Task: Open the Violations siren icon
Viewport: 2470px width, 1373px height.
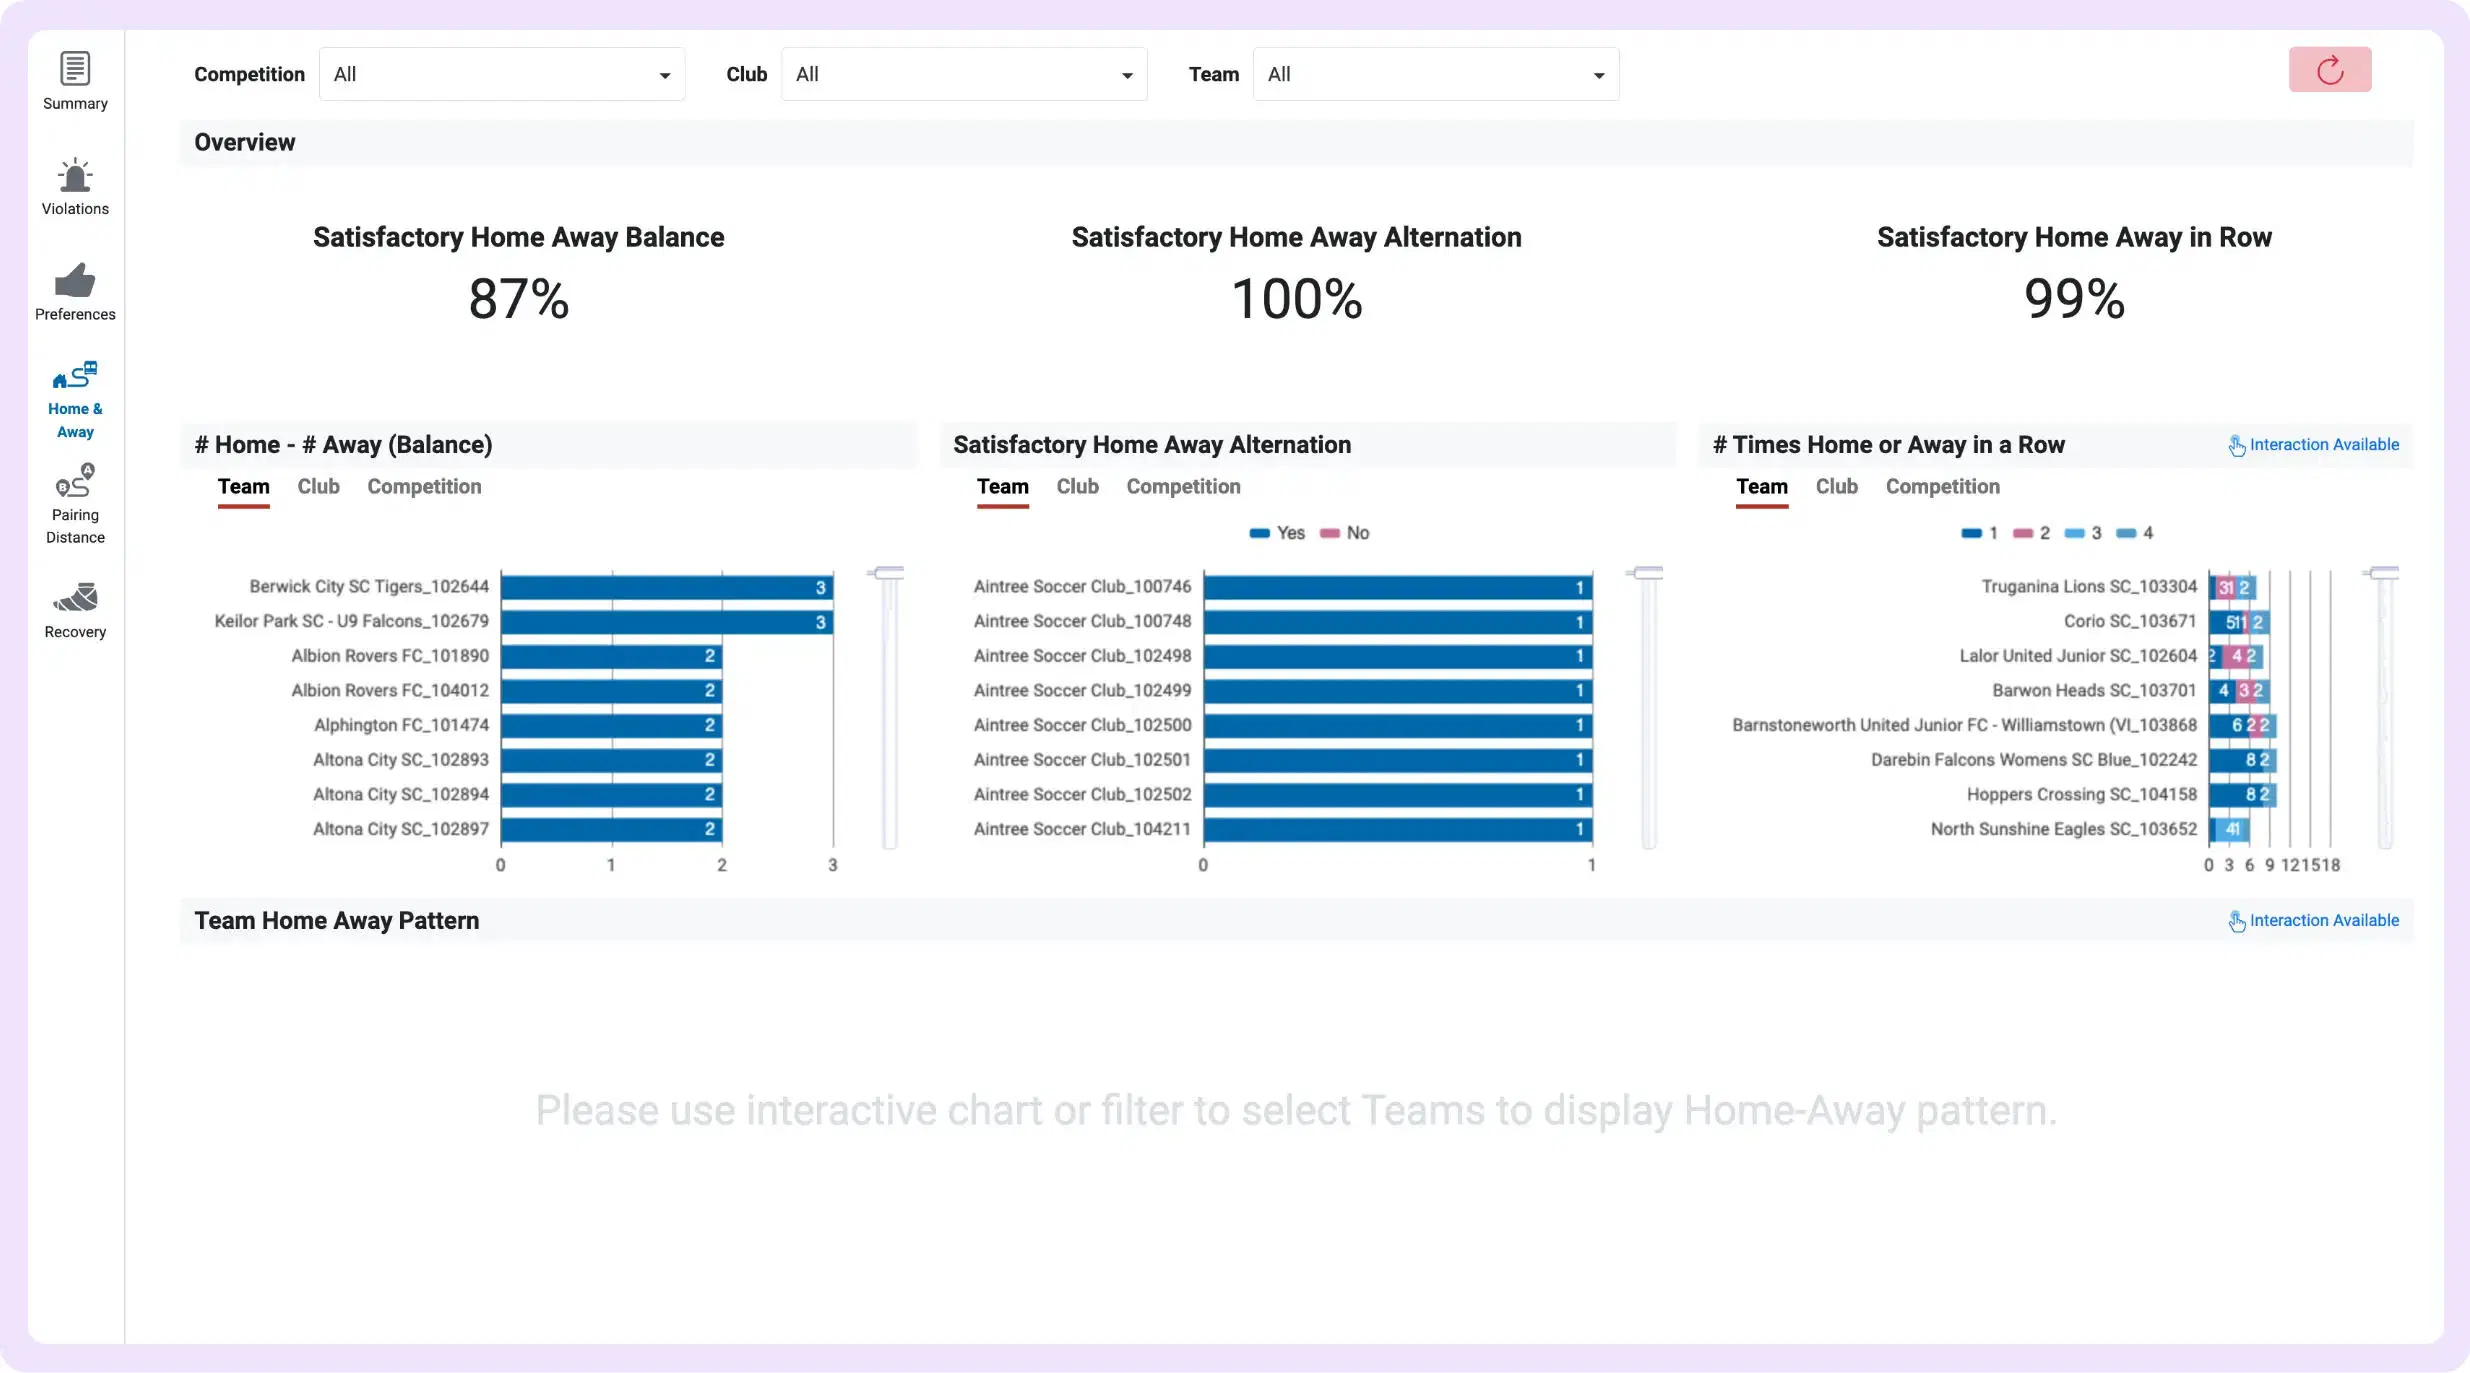Action: tap(75, 177)
